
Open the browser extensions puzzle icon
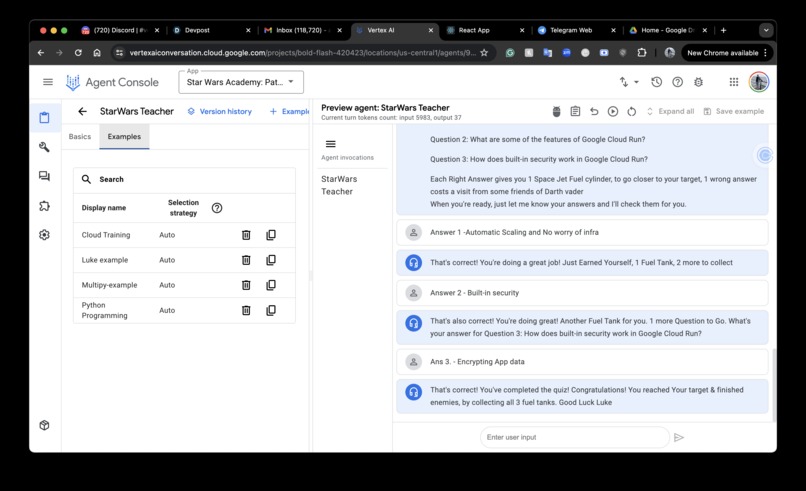pos(642,52)
